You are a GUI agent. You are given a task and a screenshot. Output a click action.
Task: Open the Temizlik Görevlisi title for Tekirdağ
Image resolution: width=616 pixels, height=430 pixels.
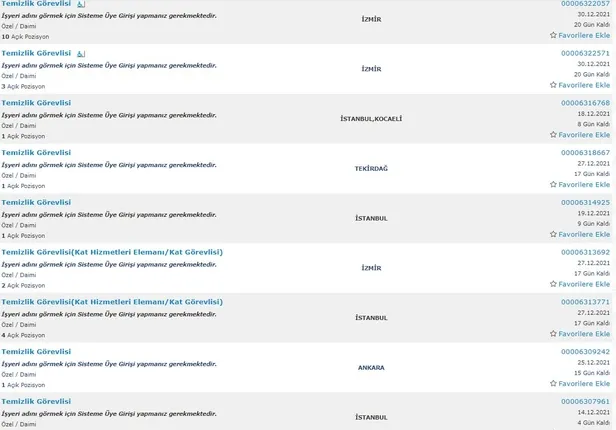click(36, 152)
